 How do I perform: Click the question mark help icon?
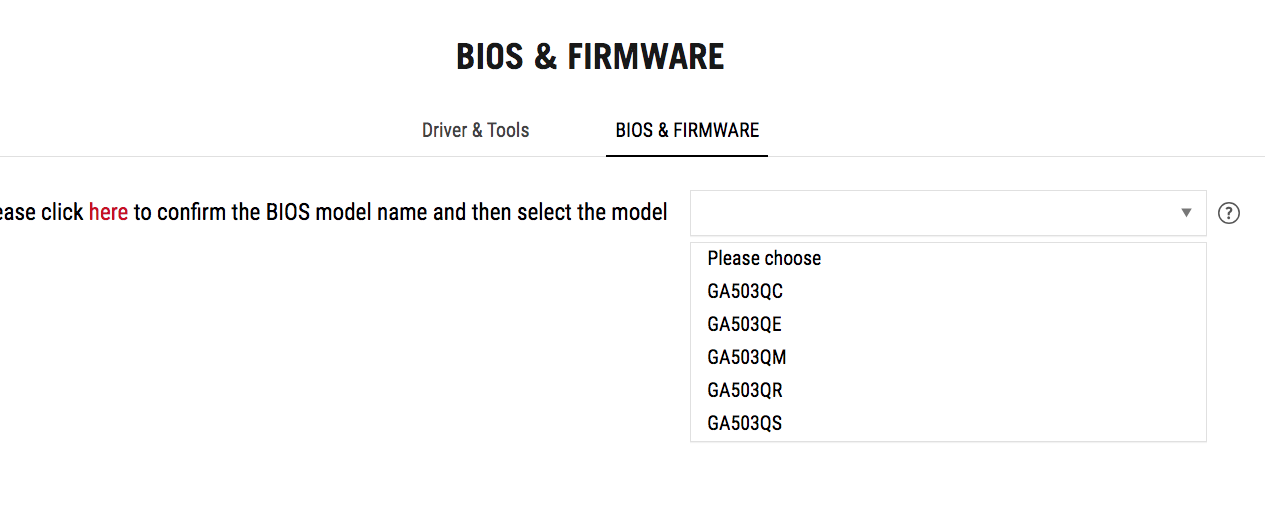[1229, 213]
